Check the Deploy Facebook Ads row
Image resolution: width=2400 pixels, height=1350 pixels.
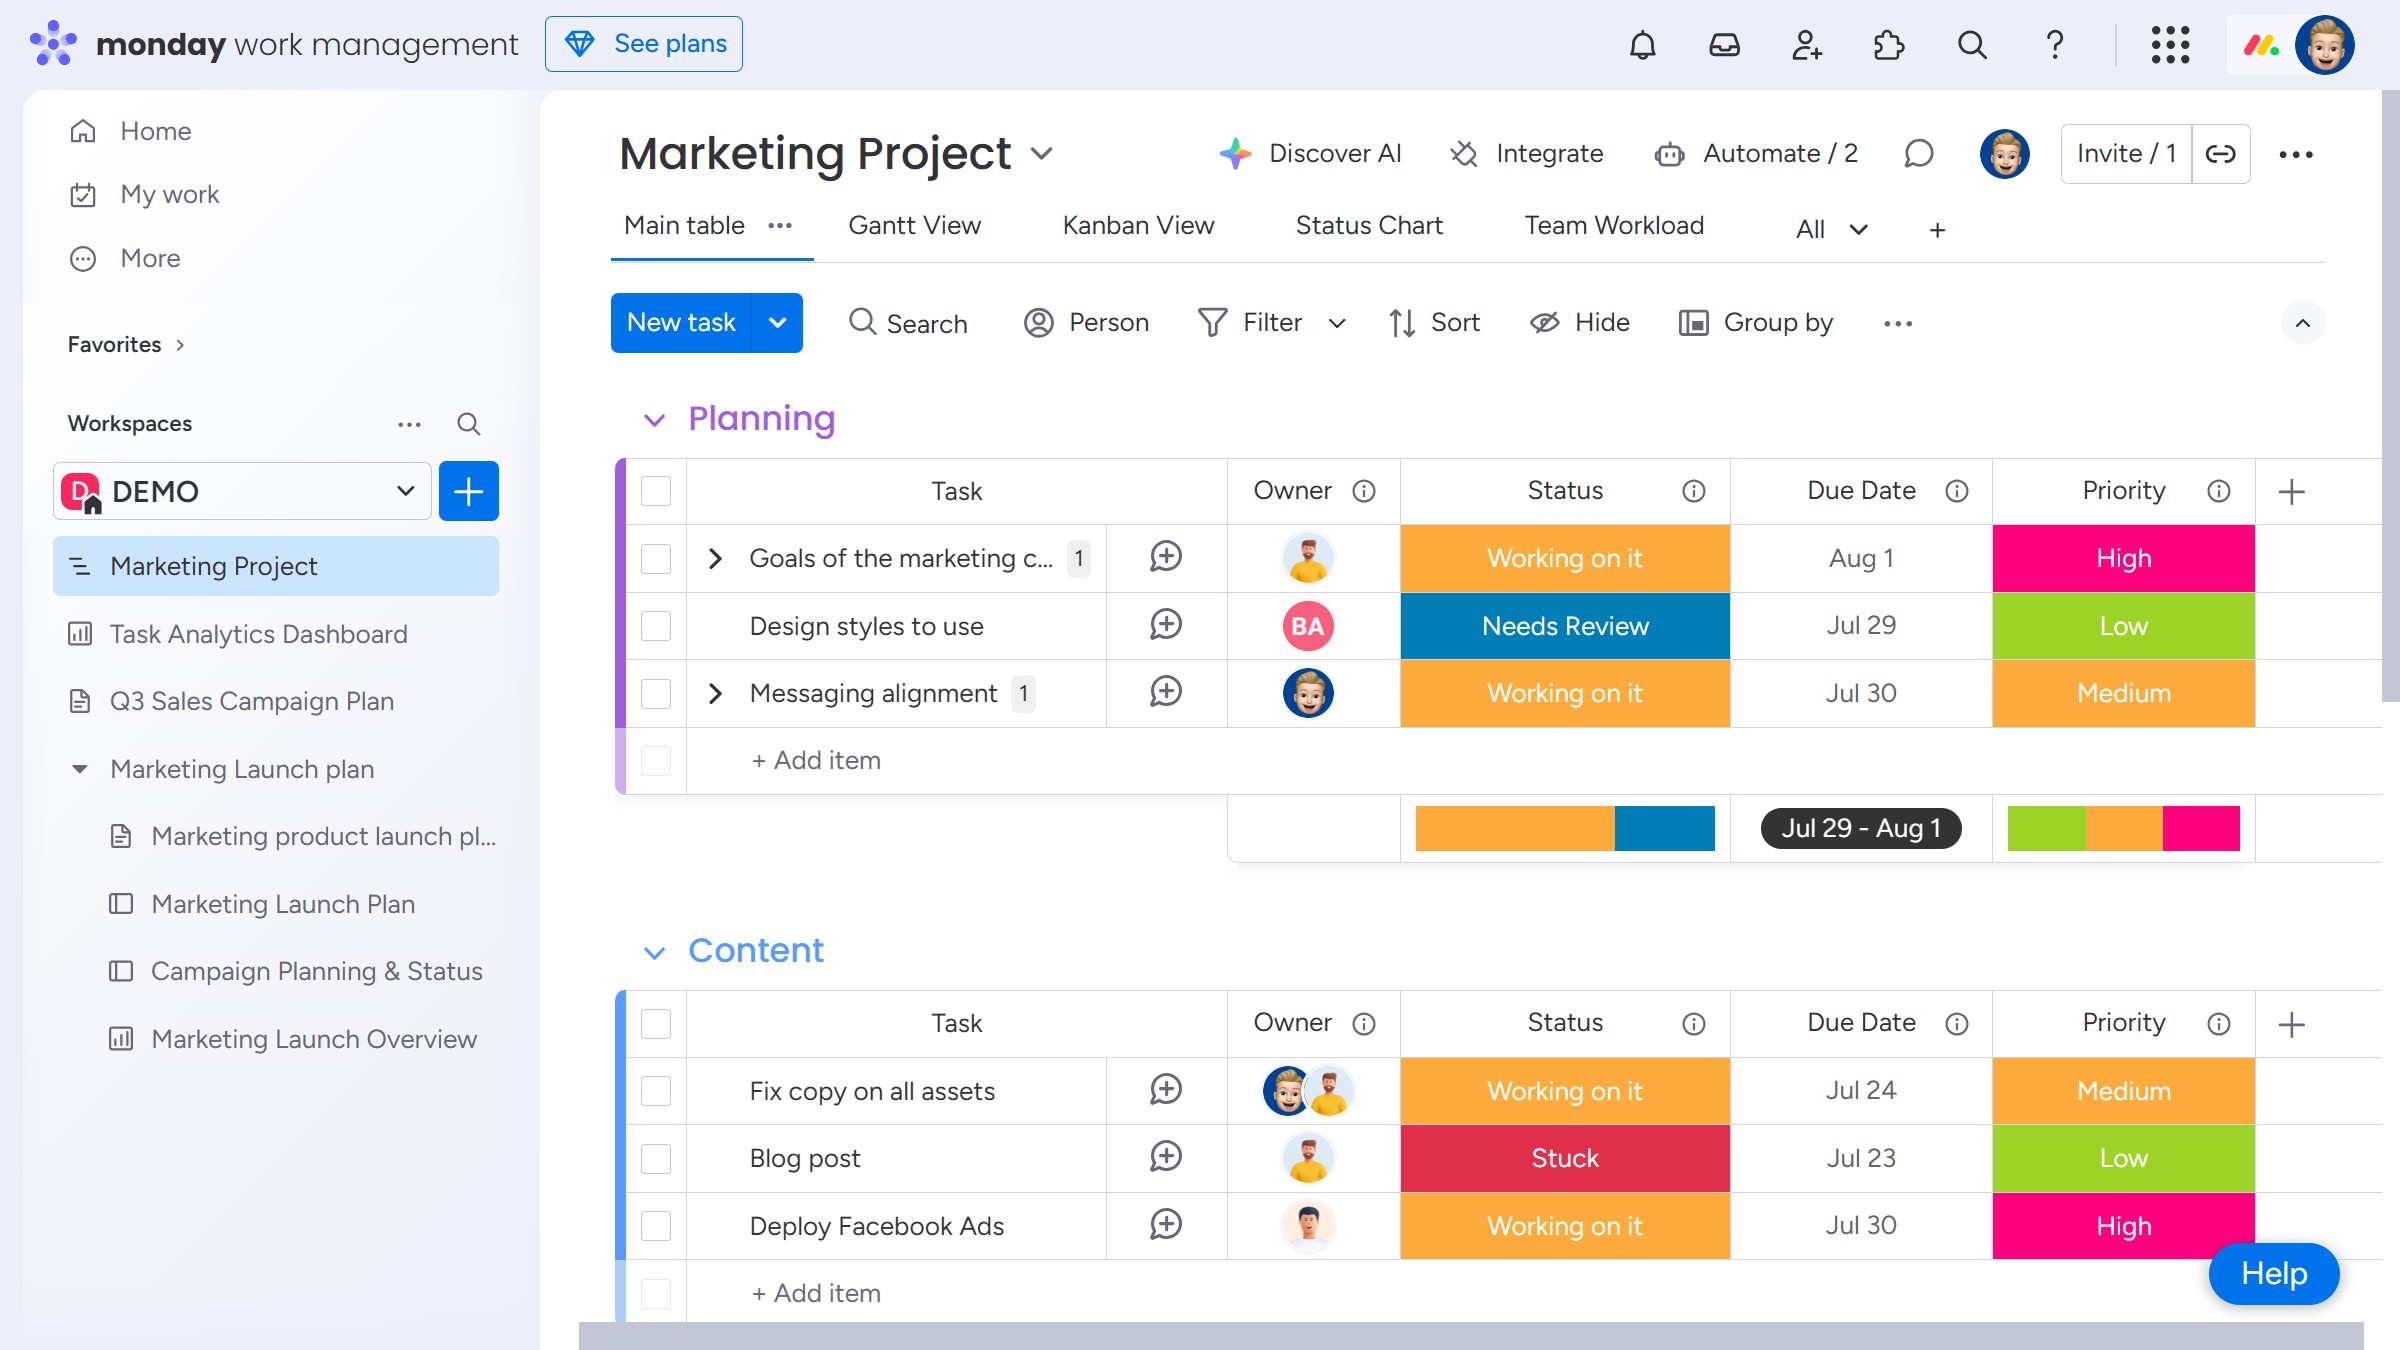click(x=656, y=1226)
